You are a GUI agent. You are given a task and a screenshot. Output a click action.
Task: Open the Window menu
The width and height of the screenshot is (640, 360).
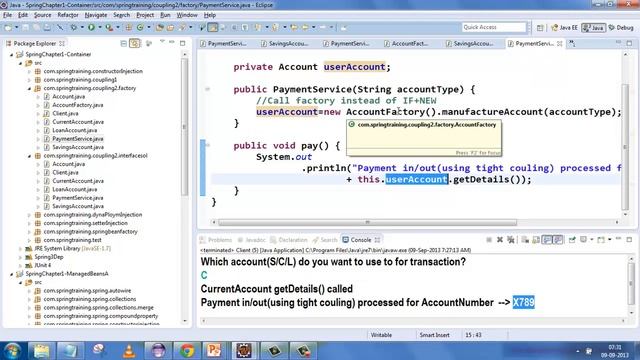click(x=187, y=15)
